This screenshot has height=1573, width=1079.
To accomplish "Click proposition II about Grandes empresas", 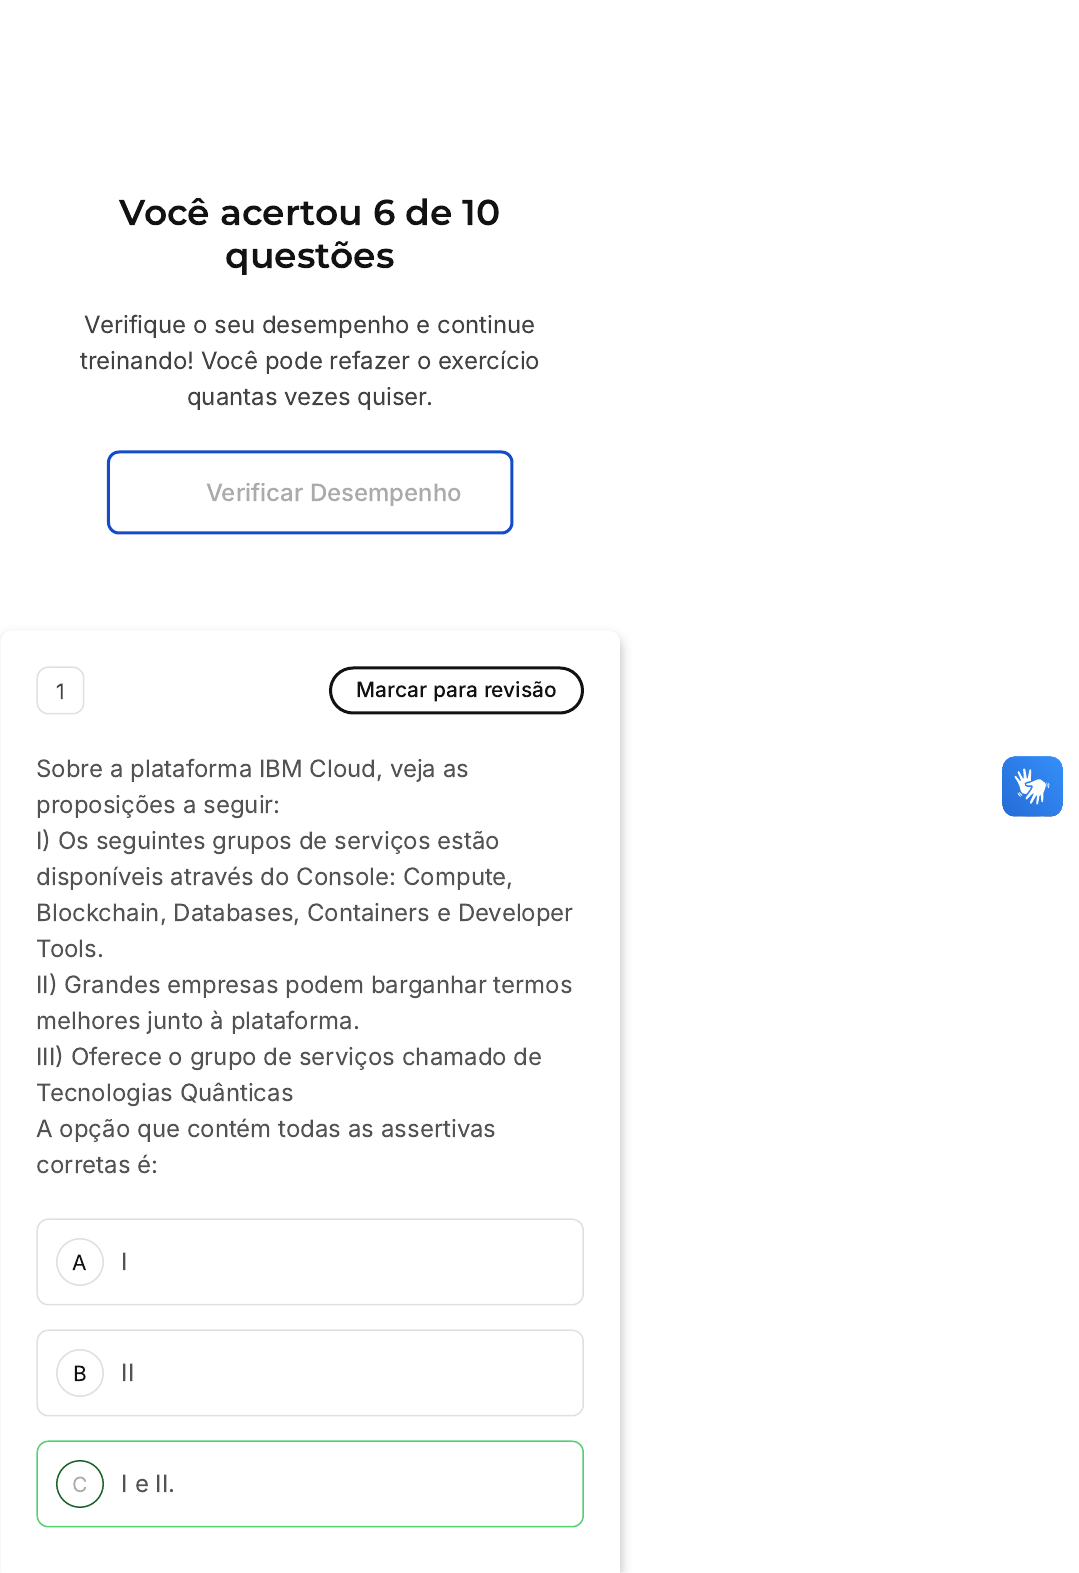I will coord(304,1003).
